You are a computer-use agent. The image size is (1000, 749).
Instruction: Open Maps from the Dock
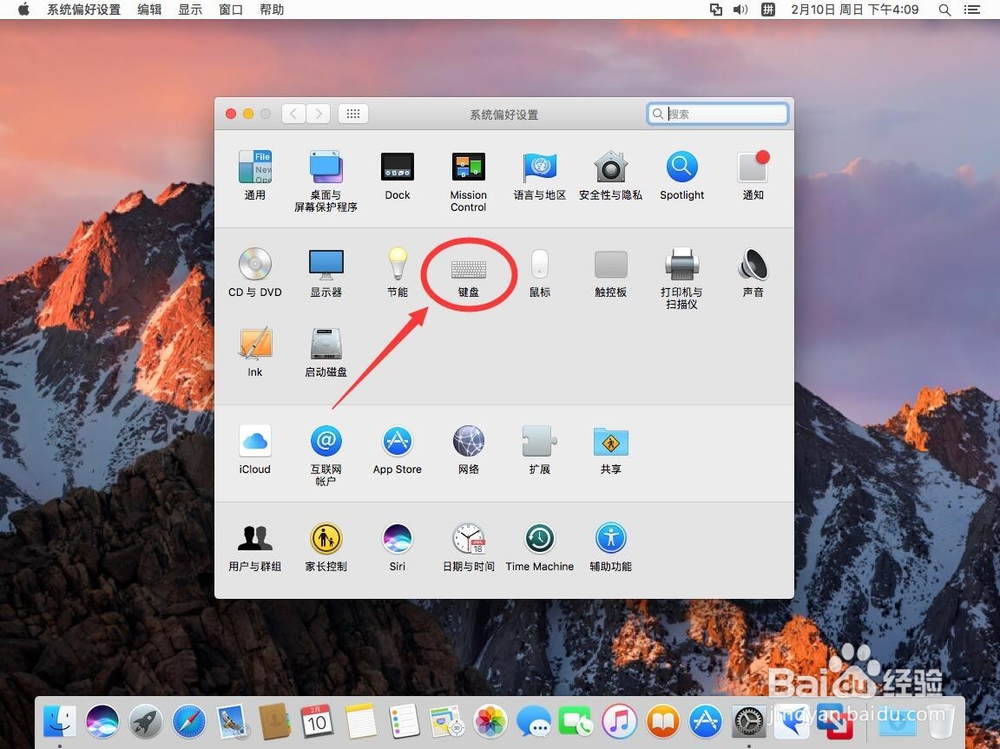tap(446, 722)
